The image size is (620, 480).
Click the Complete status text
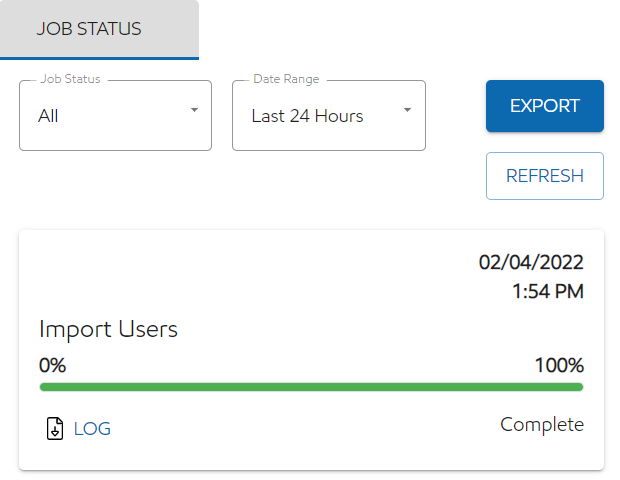[541, 425]
